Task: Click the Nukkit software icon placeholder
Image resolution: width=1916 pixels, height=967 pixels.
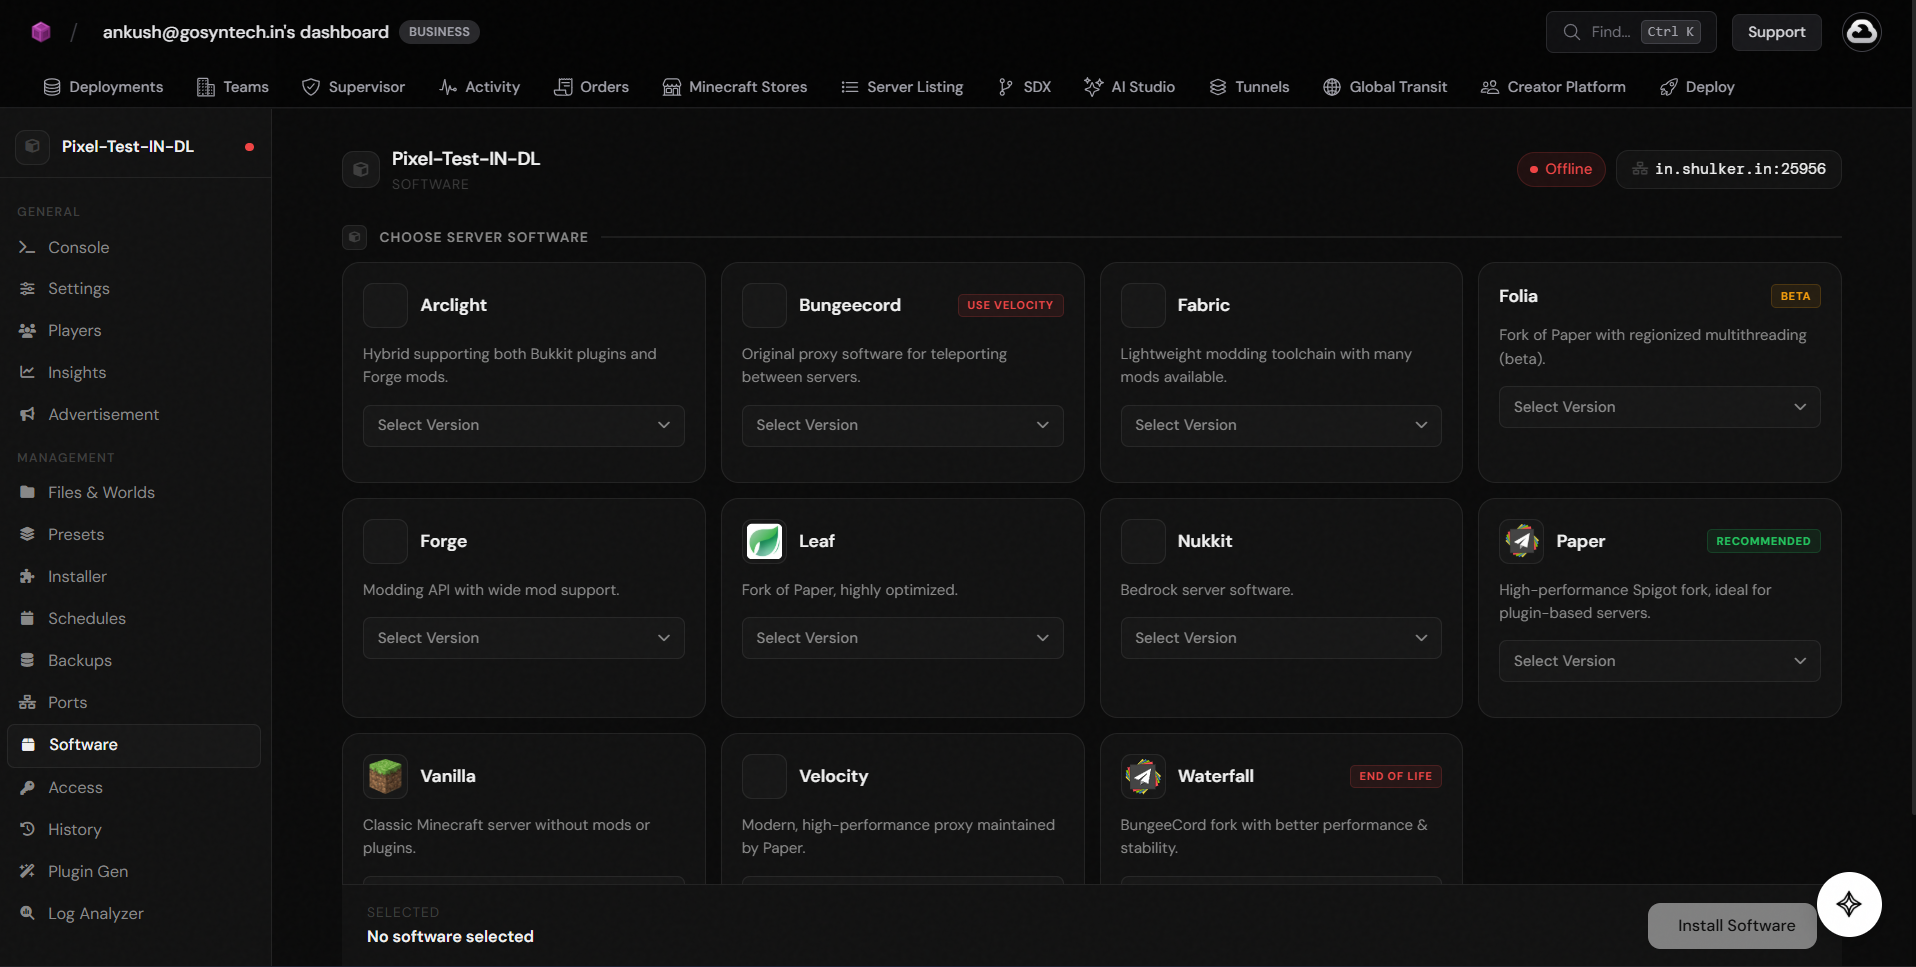Action: (1143, 541)
